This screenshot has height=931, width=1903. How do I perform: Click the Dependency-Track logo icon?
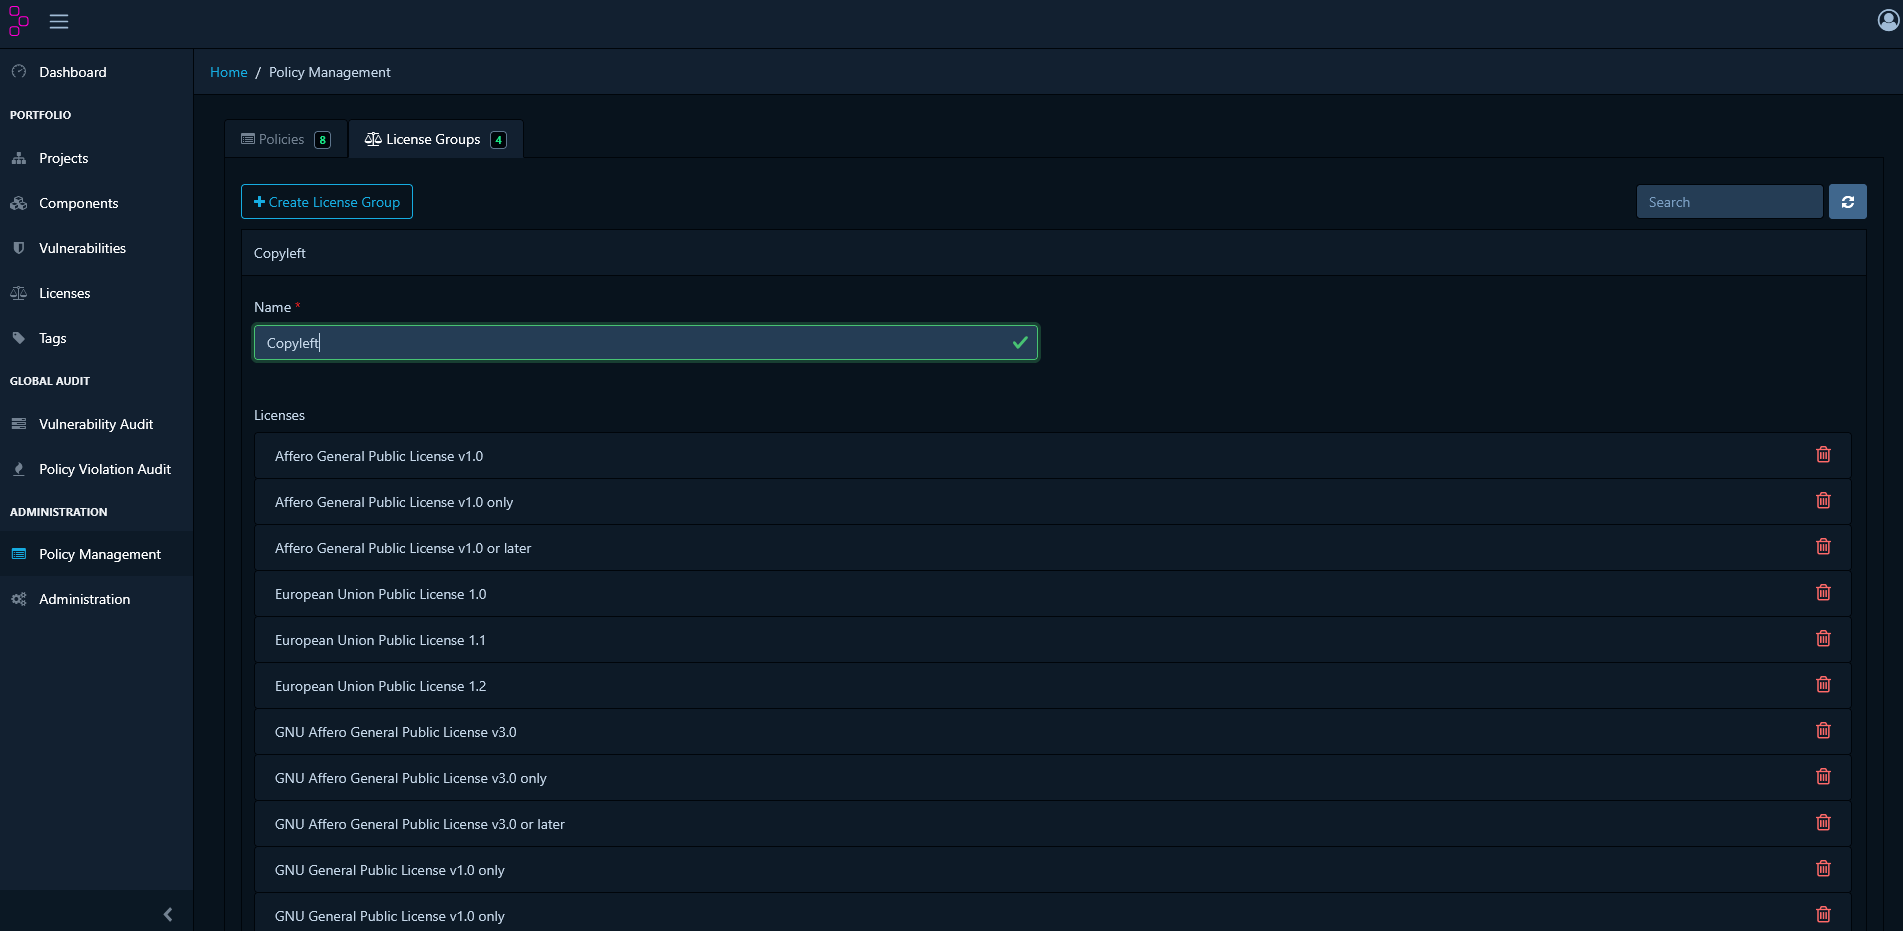(x=19, y=21)
